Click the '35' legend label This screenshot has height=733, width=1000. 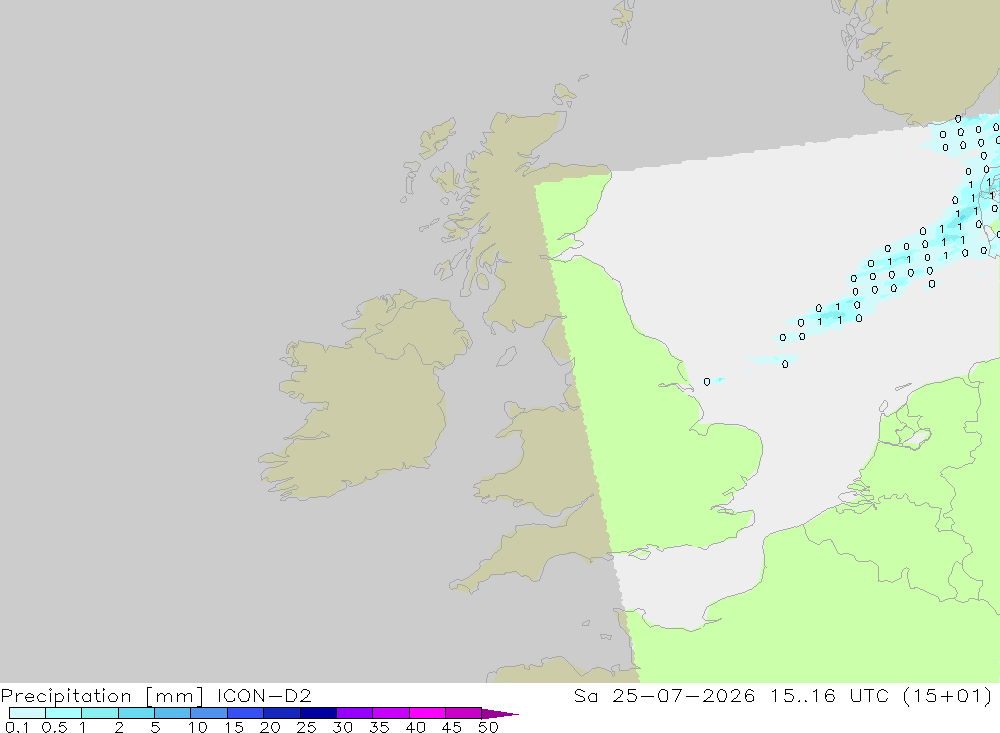click(379, 727)
